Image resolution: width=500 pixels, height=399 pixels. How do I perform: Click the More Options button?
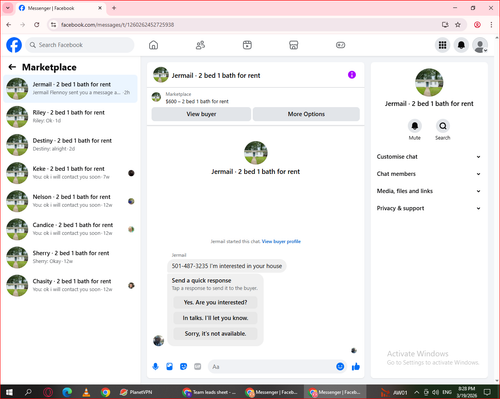tap(306, 114)
